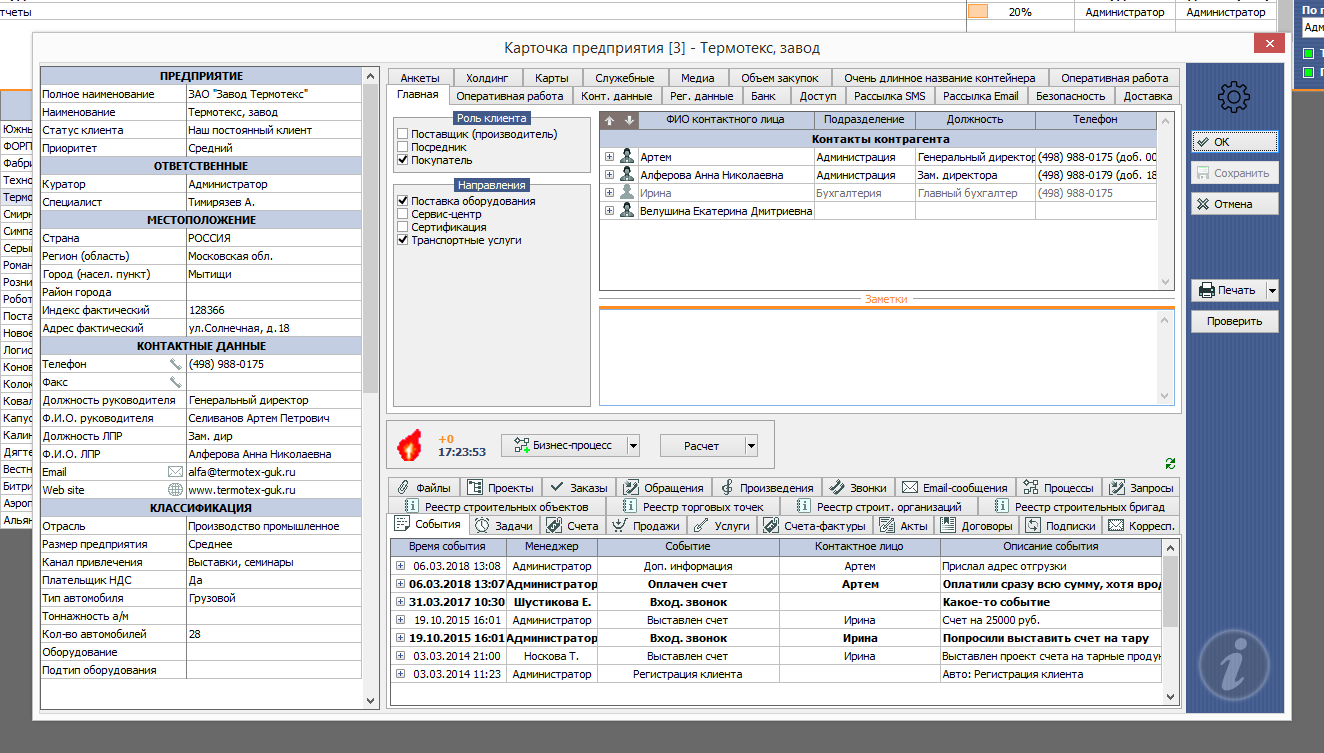Open the Запросы tab
This screenshot has height=753, width=1324.
[x=1141, y=488]
